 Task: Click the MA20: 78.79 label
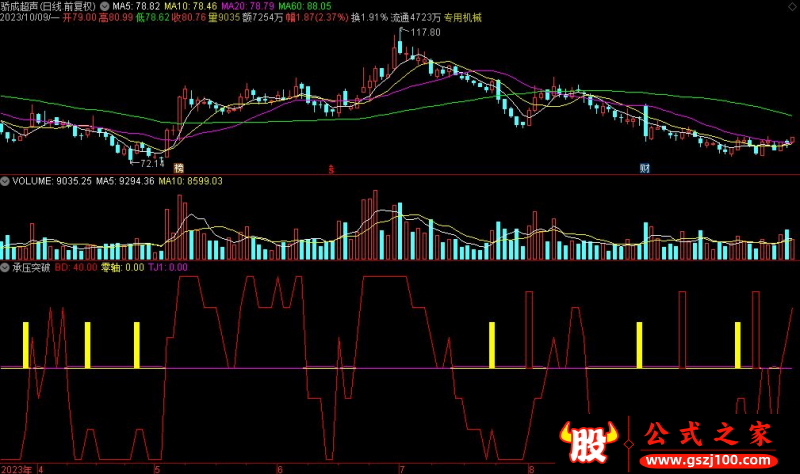[x=248, y=6]
